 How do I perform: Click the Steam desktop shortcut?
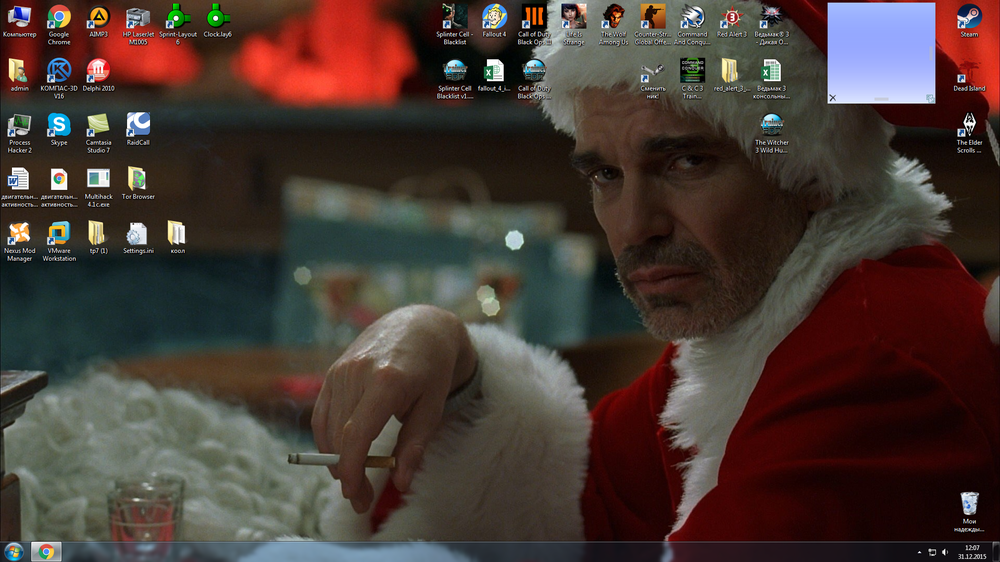point(968,18)
